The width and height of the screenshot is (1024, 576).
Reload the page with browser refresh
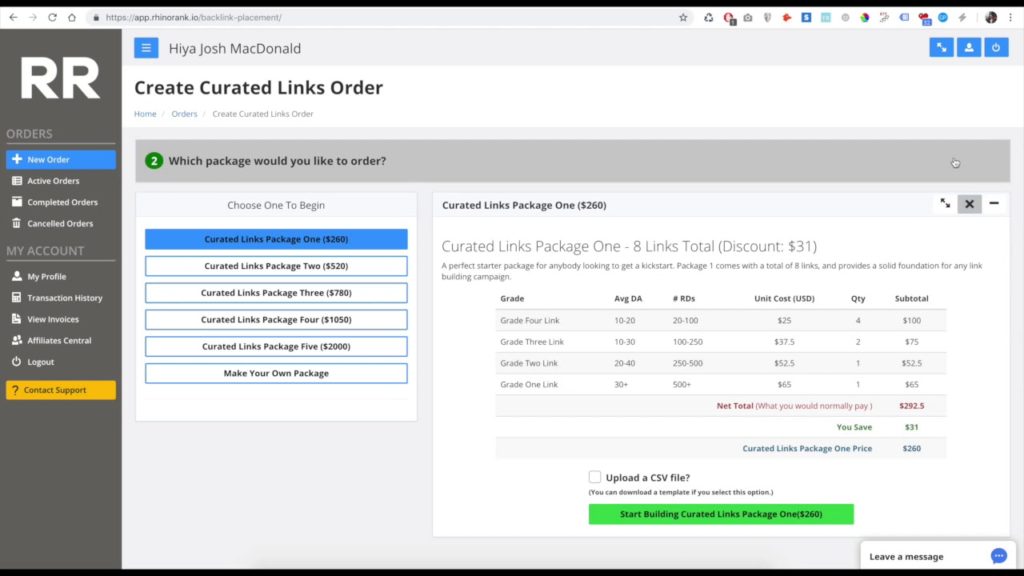click(52, 18)
